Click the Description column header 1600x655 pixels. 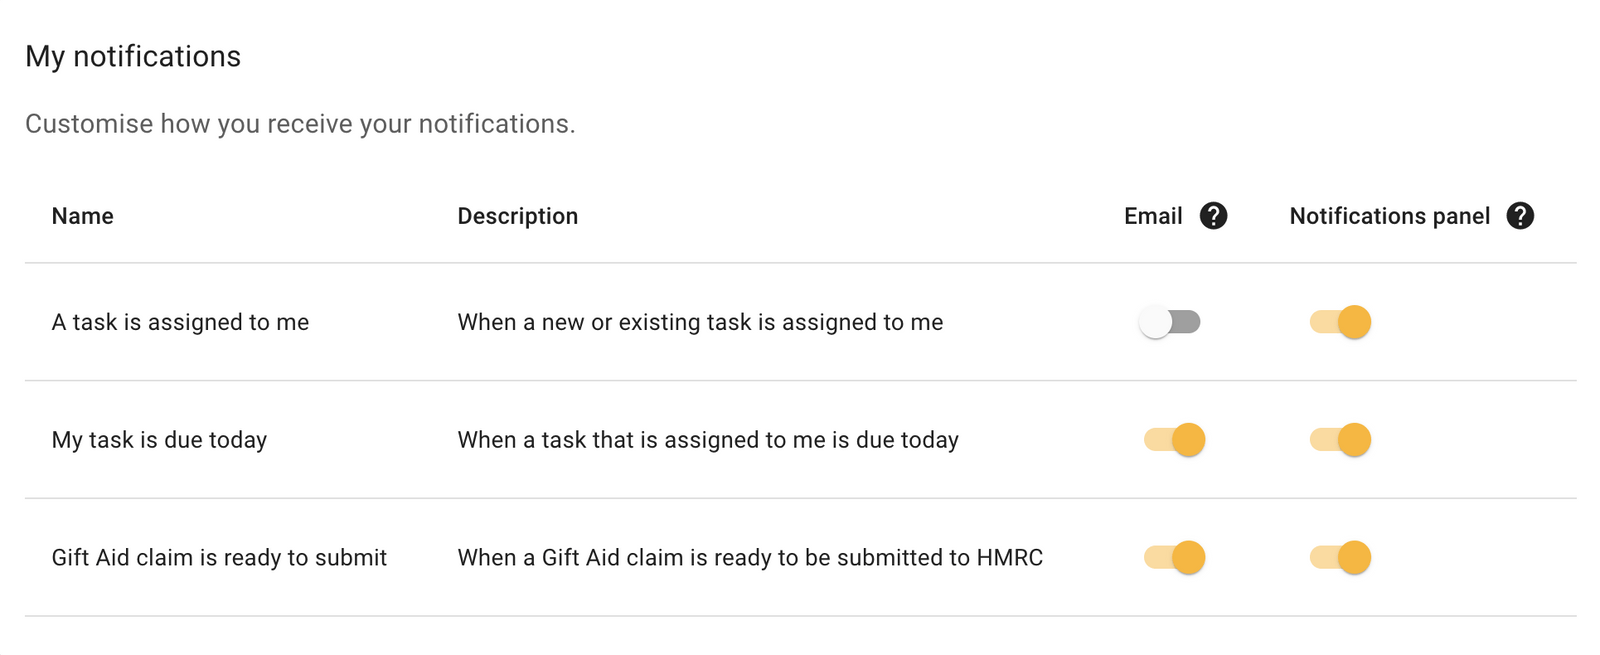coord(518,215)
